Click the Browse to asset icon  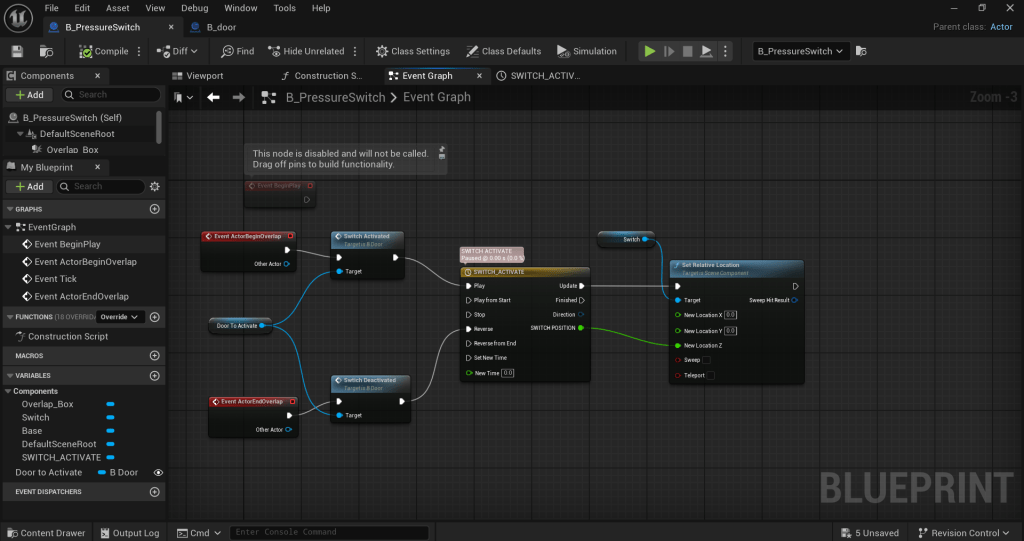pyautogui.click(x=46, y=51)
